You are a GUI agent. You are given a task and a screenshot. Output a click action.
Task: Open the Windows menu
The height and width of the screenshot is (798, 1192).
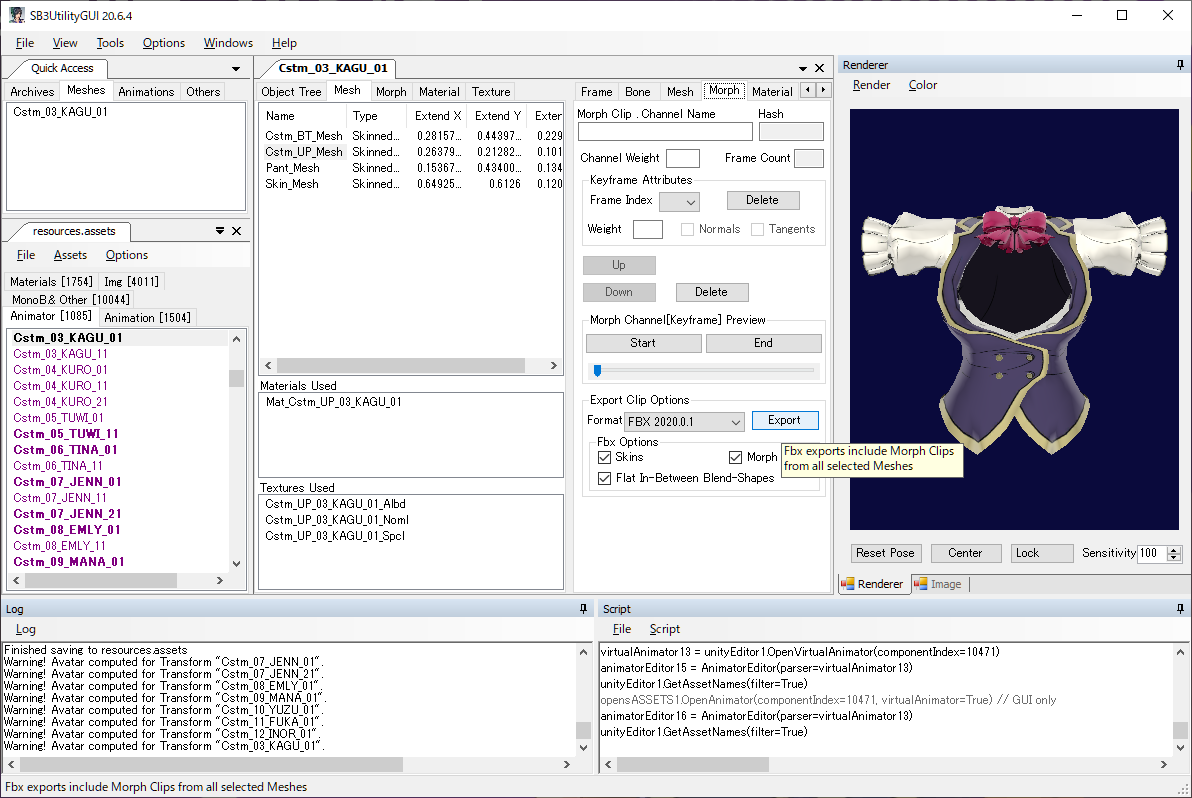click(228, 43)
